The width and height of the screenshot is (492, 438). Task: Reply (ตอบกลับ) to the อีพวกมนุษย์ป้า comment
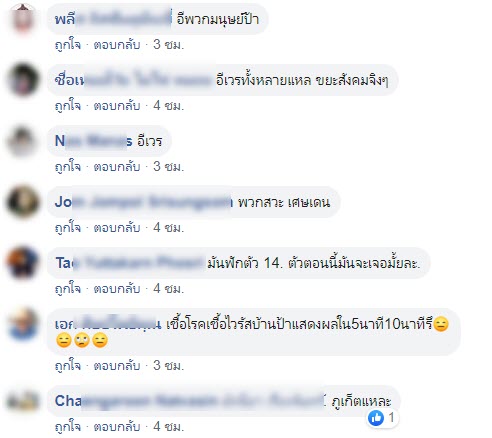tap(117, 44)
